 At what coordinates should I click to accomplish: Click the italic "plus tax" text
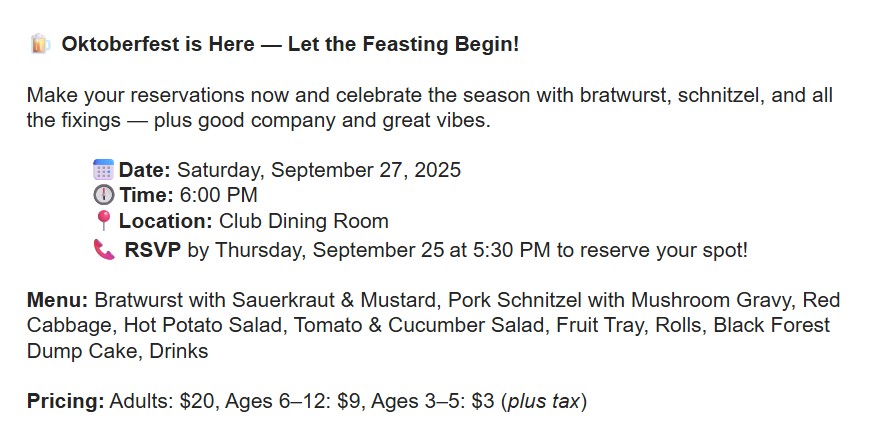pyautogui.click(x=543, y=402)
